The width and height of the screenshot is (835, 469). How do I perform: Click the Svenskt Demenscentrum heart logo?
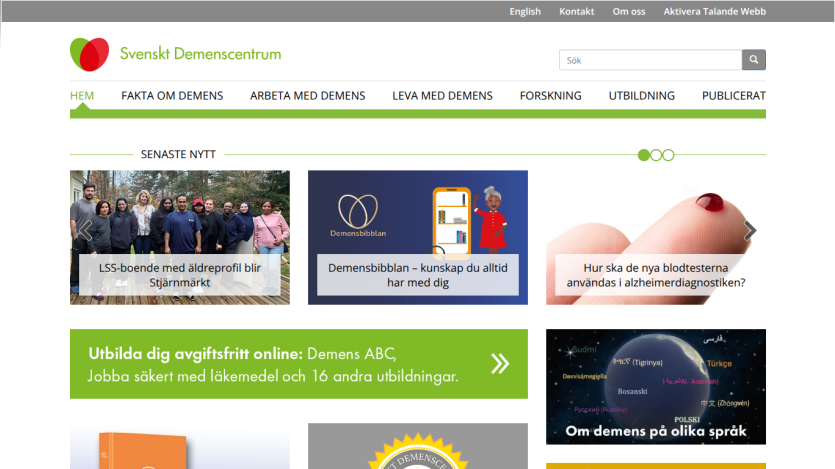(89, 54)
